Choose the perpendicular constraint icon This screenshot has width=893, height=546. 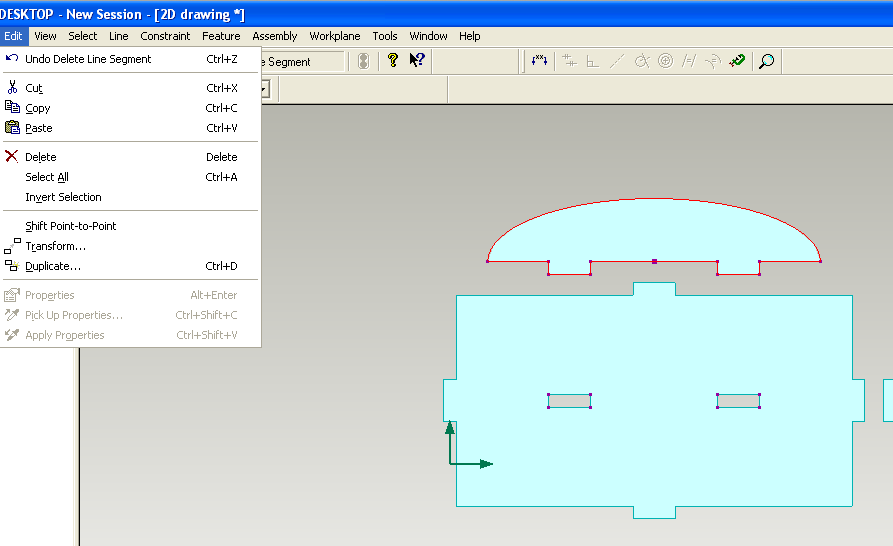[x=592, y=61]
